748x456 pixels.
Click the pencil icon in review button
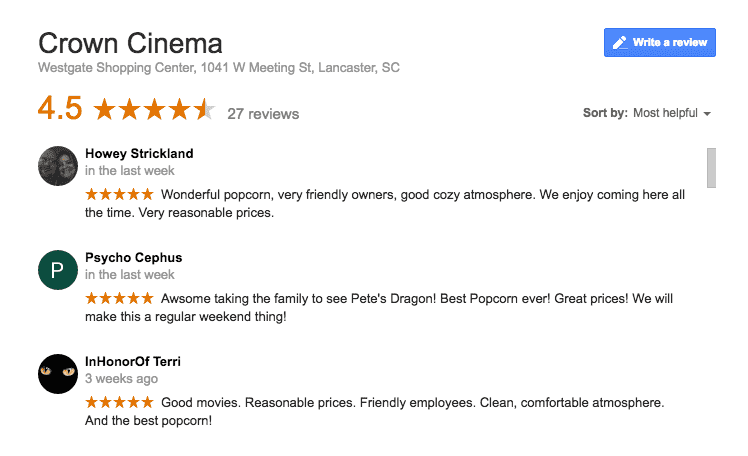pos(620,42)
